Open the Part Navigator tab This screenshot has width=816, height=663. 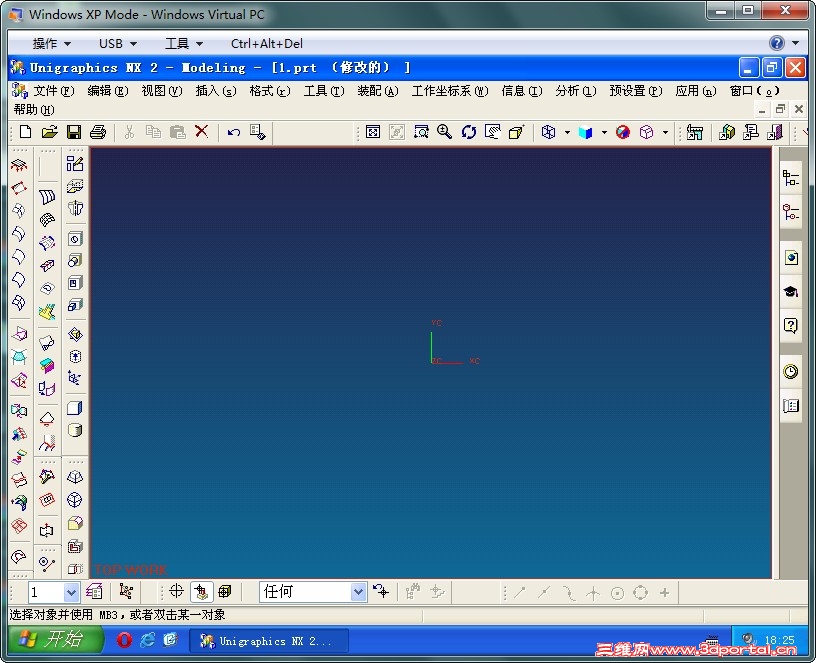pyautogui.click(x=790, y=212)
